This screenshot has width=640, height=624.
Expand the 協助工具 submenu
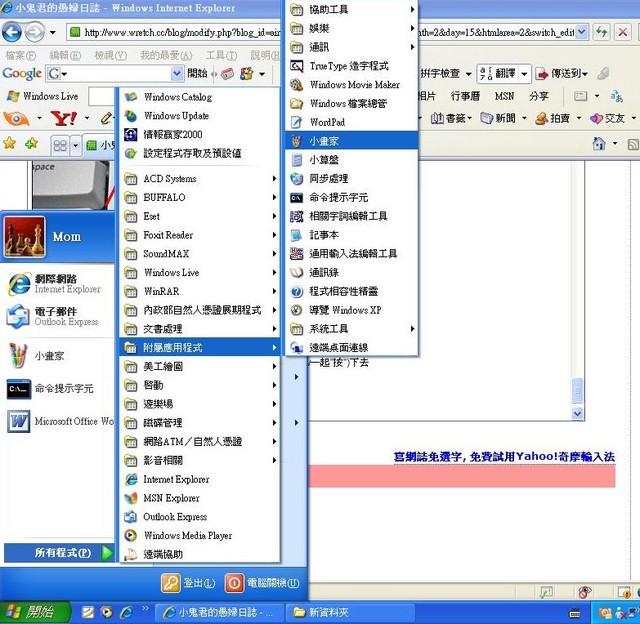pyautogui.click(x=351, y=9)
